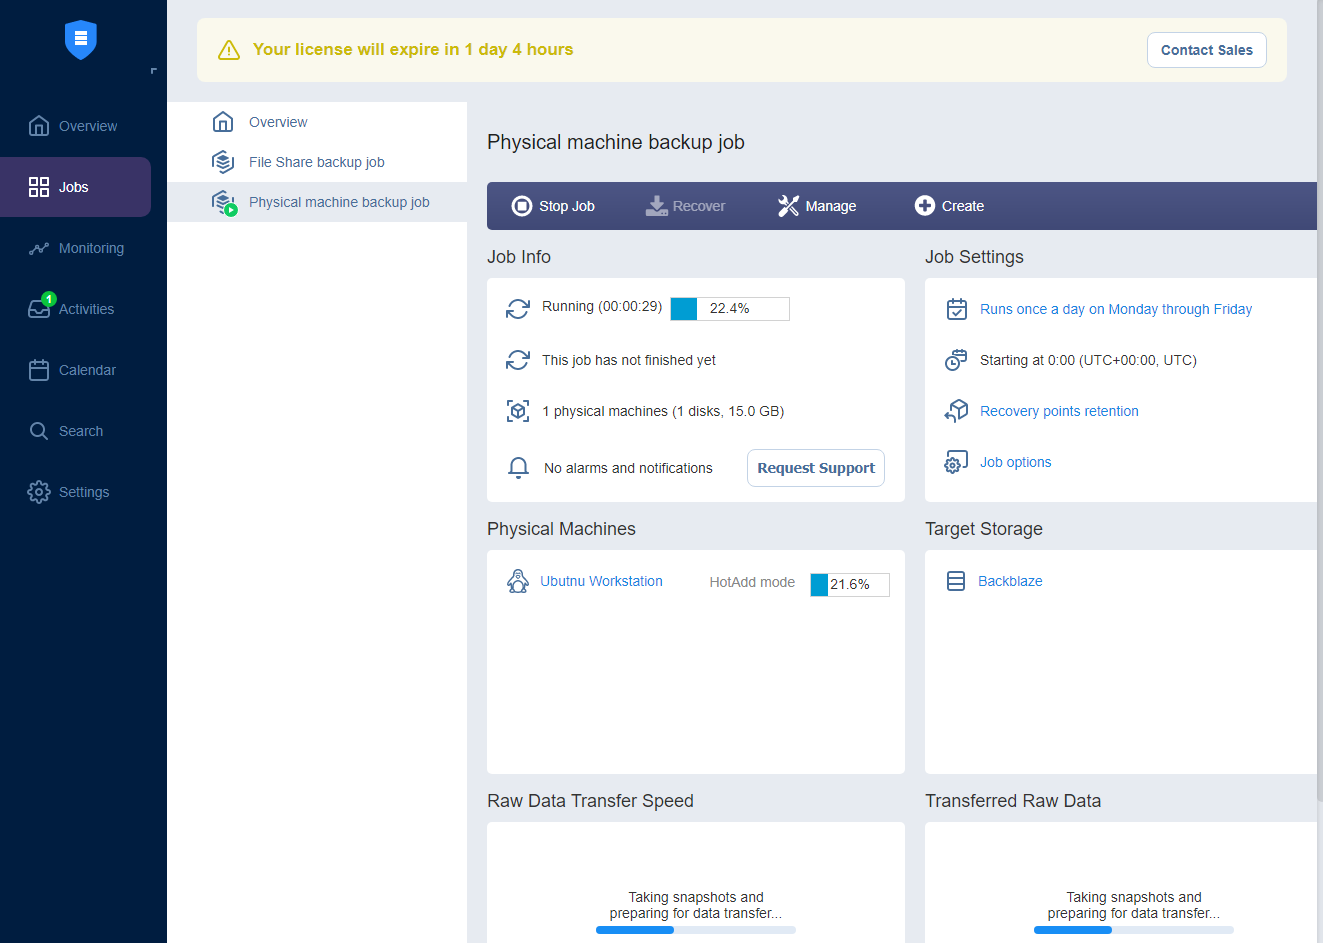Open Settings gear icon in sidebar

39,492
